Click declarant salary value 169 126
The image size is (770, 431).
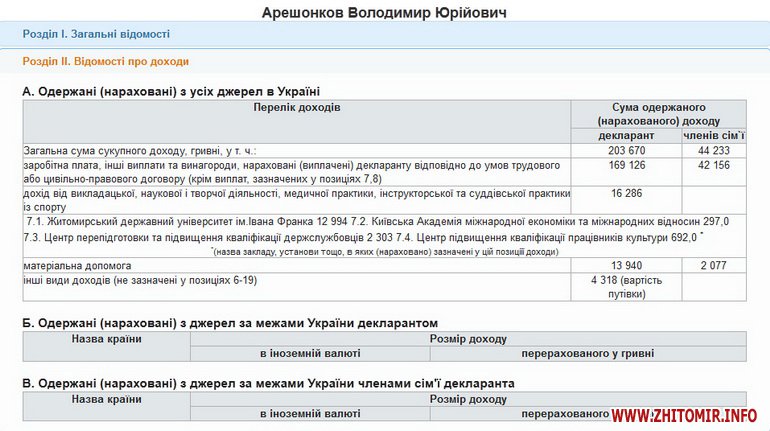(626, 164)
